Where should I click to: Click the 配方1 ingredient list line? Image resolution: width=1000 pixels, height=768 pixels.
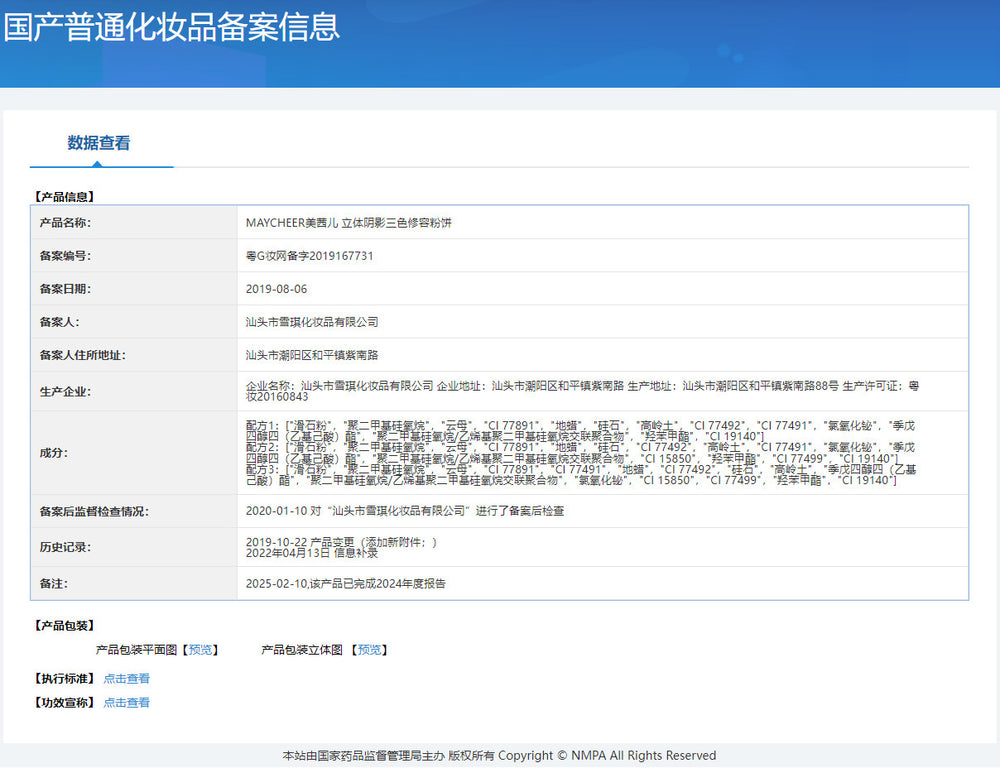click(580, 431)
